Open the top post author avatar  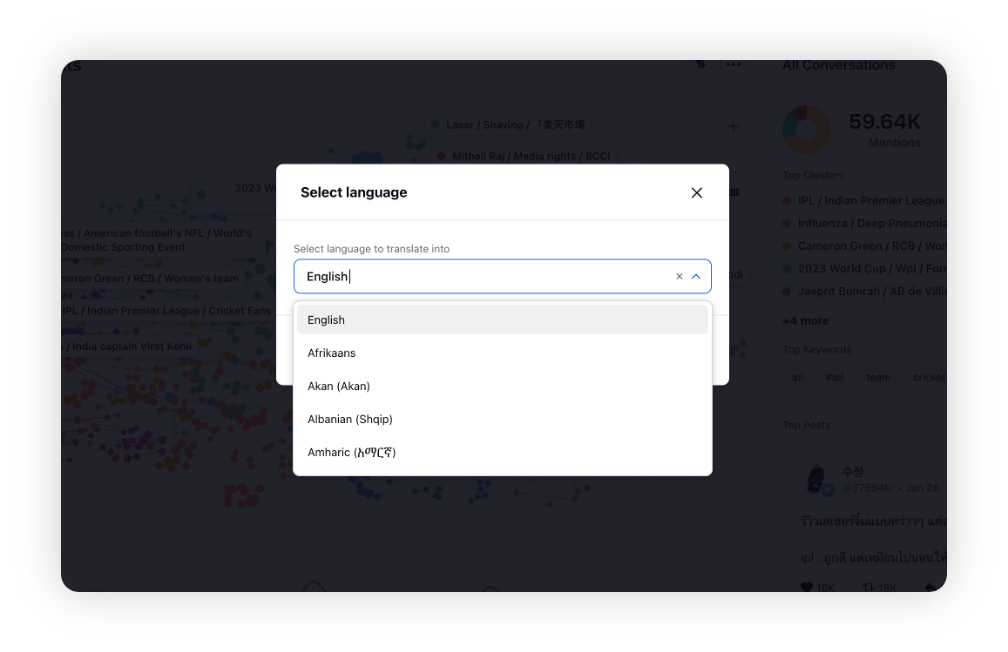(817, 479)
